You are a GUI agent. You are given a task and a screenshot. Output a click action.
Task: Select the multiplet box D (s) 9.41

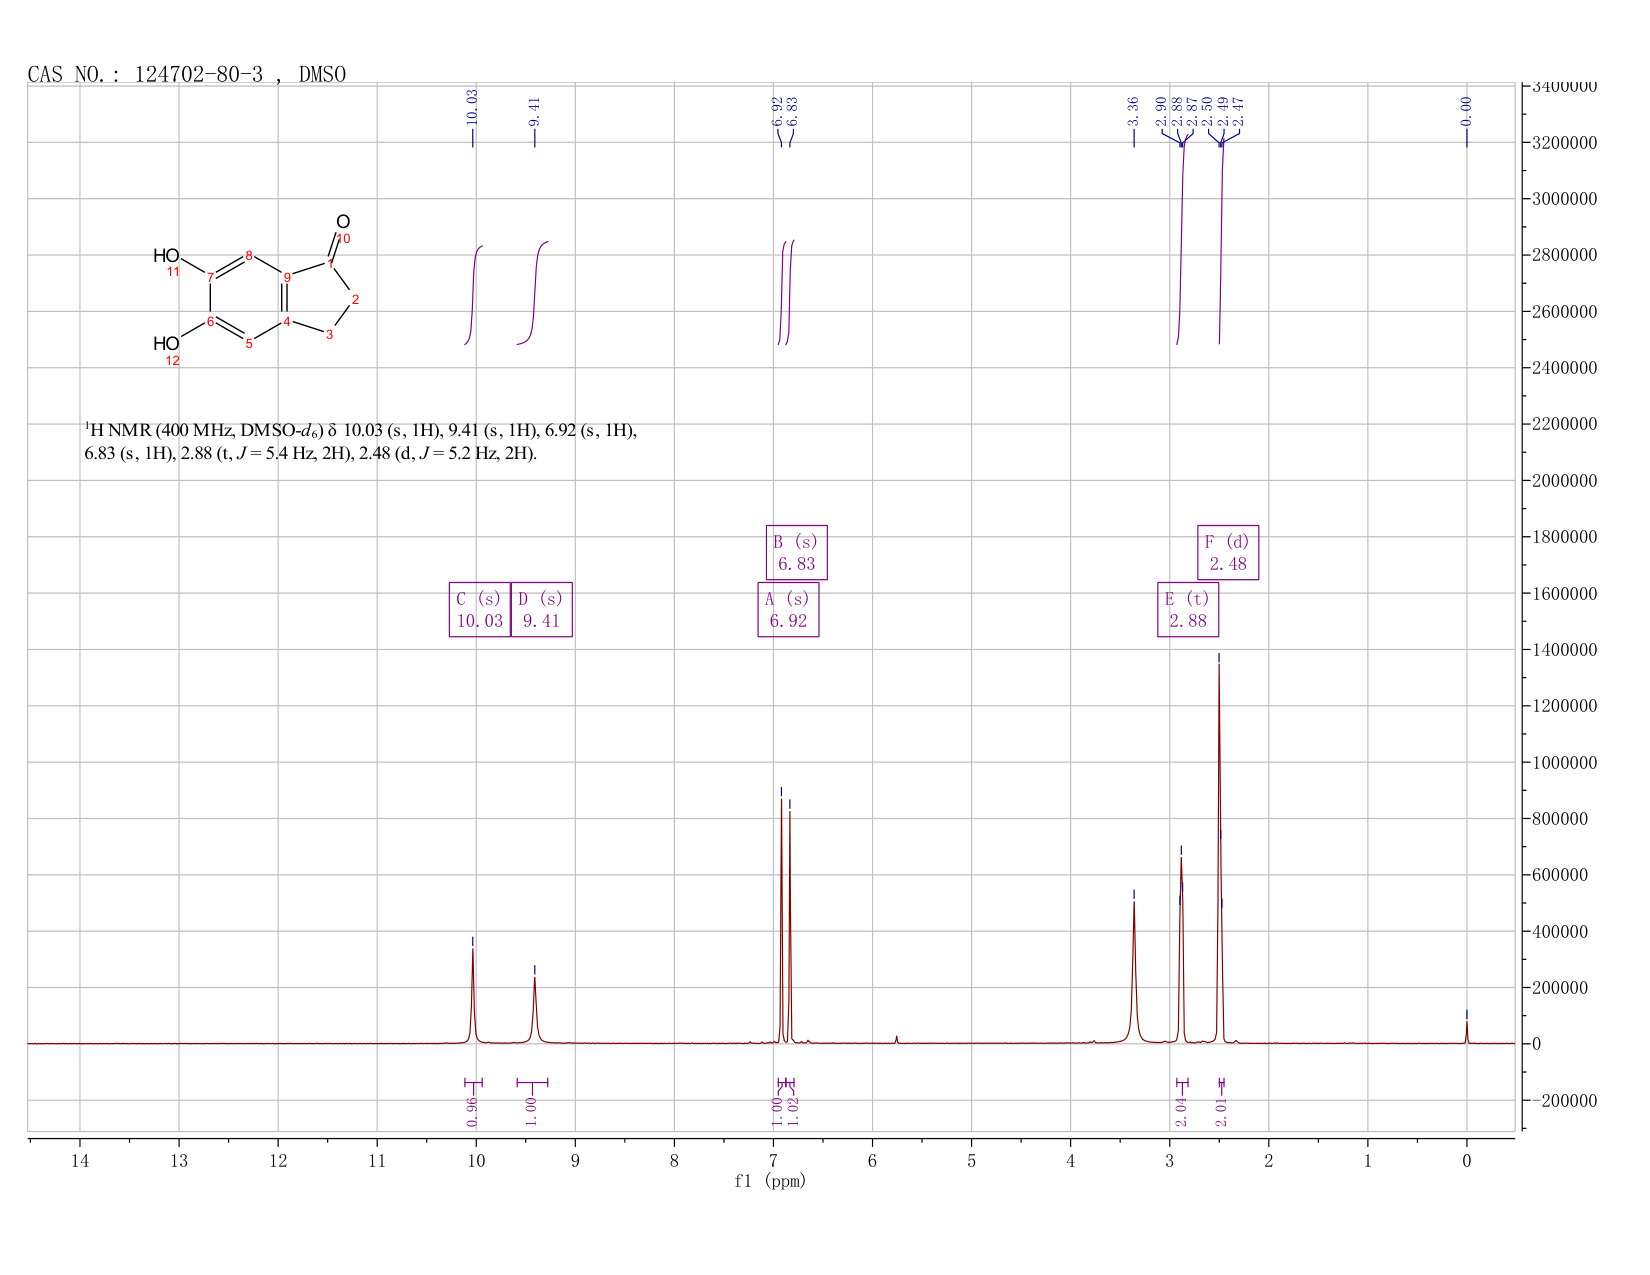point(541,609)
